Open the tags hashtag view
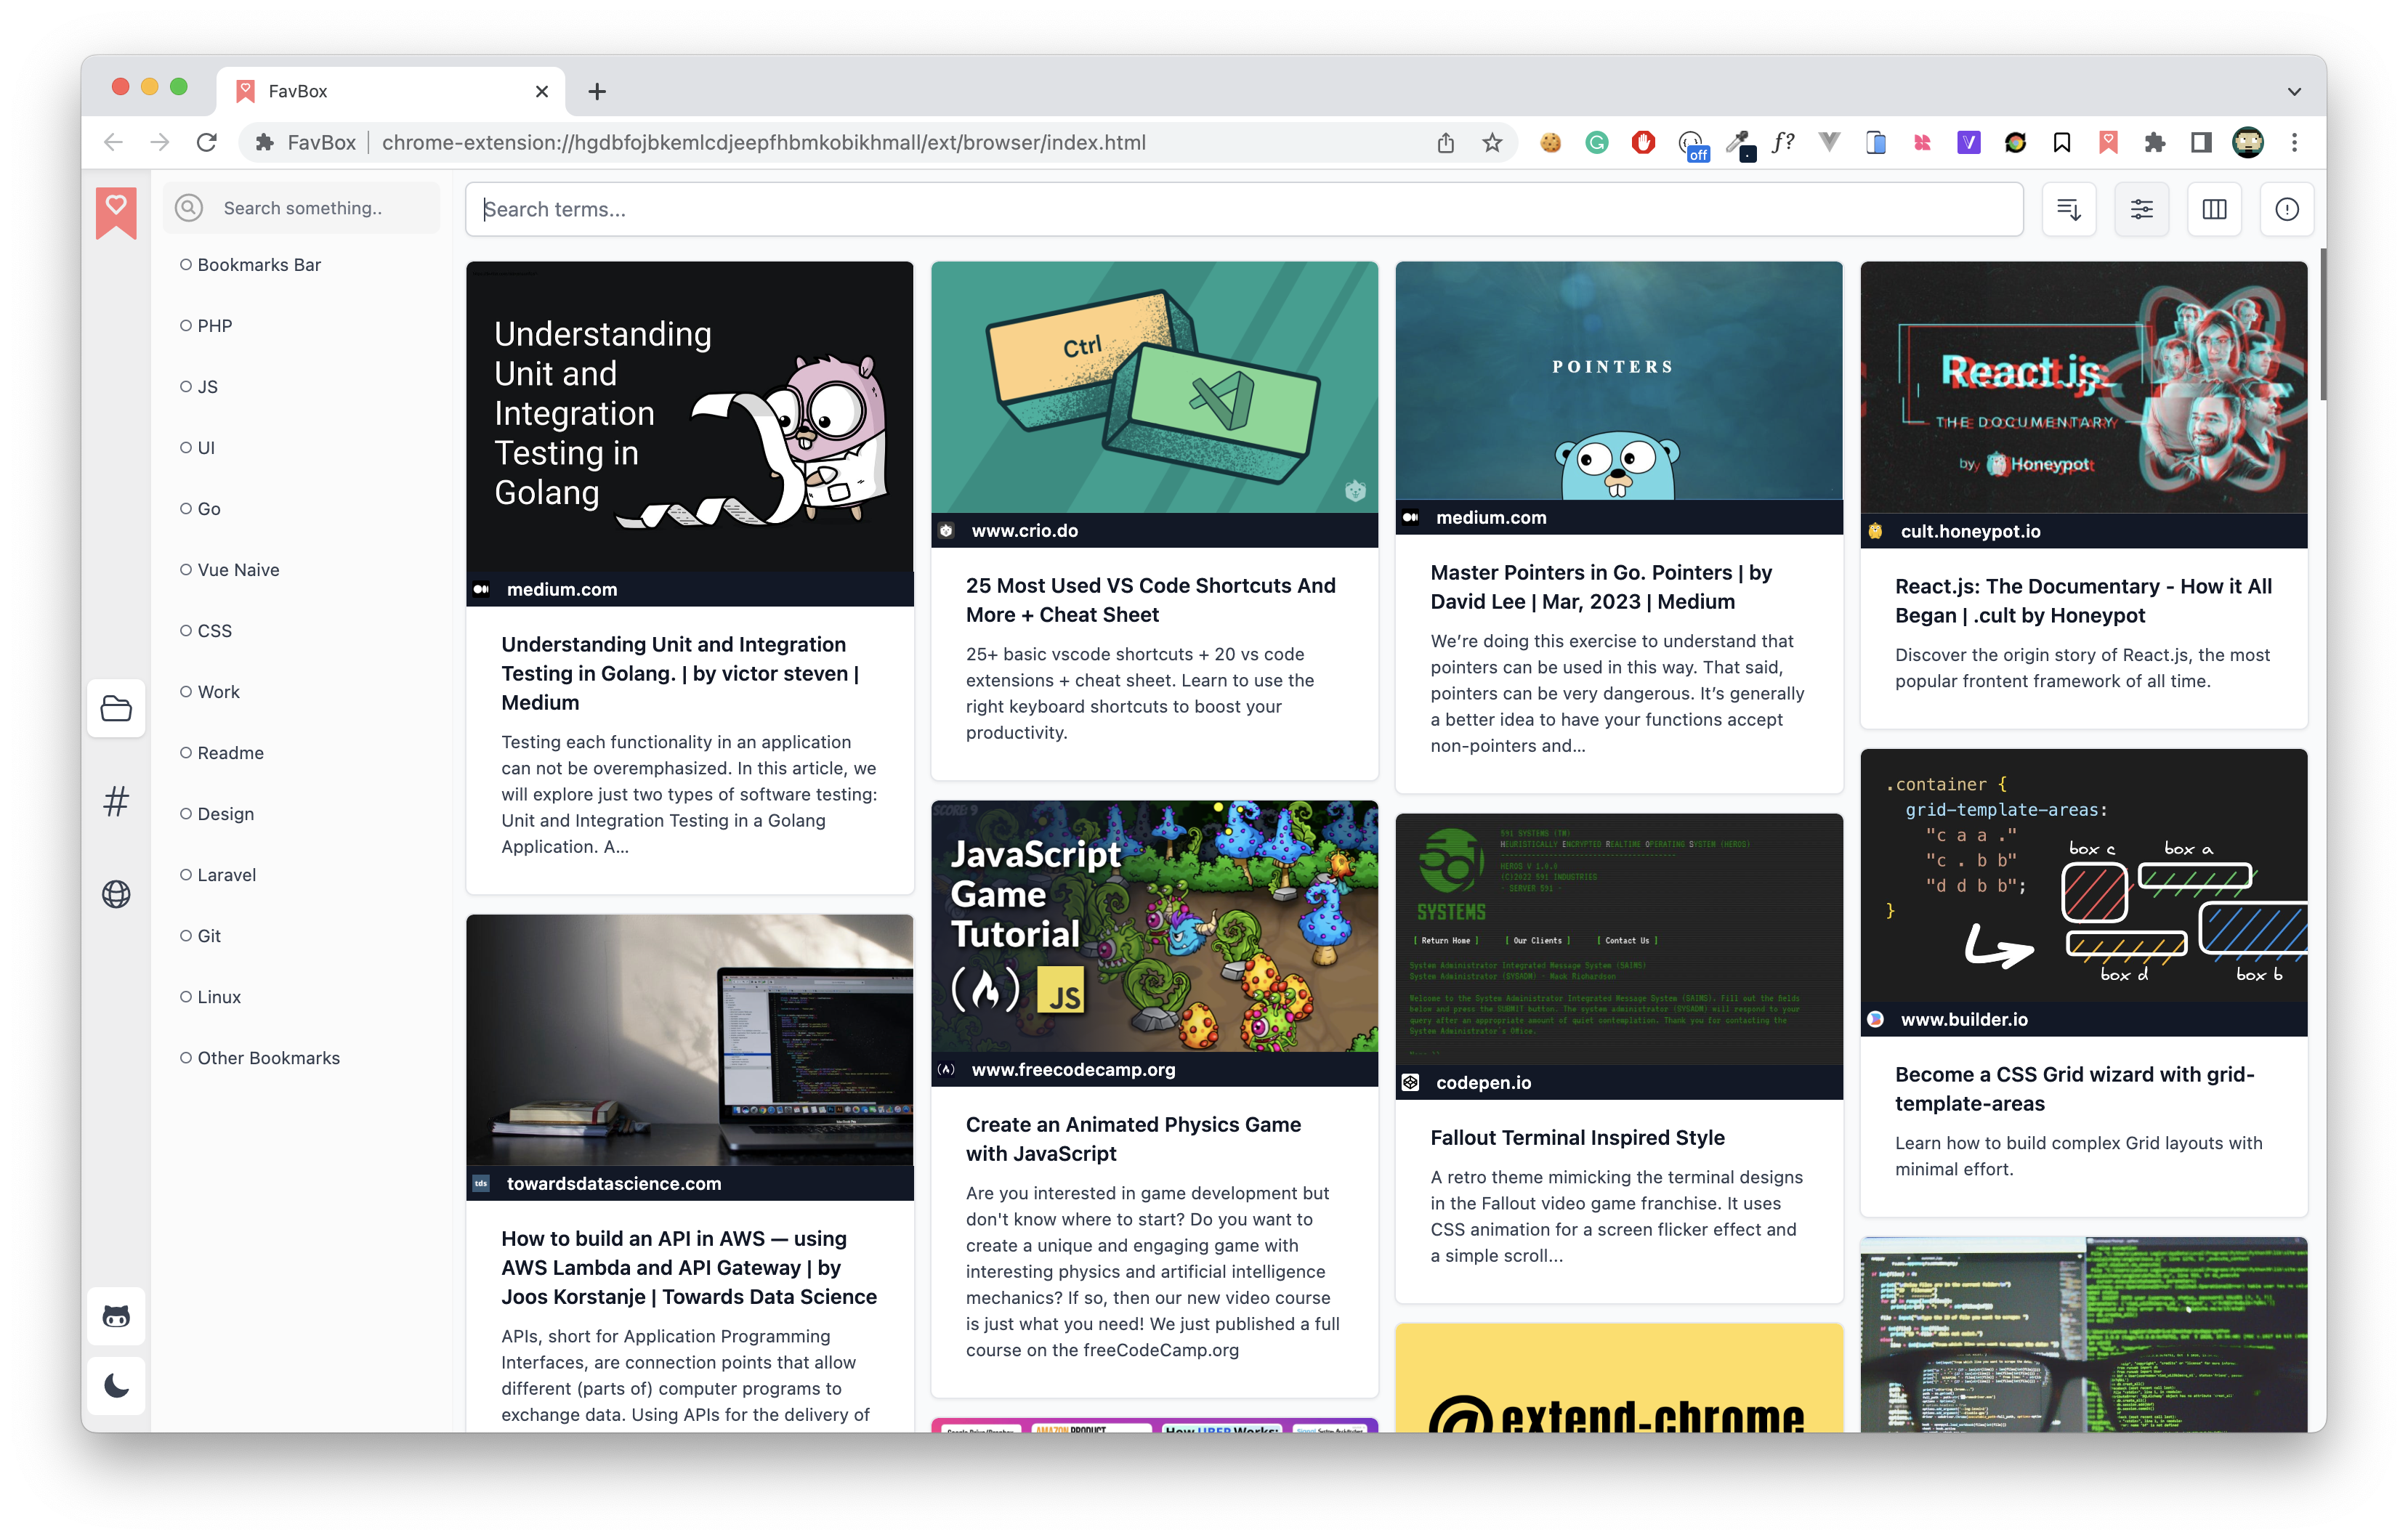Viewport: 2408px width, 1540px height. pyautogui.click(x=116, y=801)
